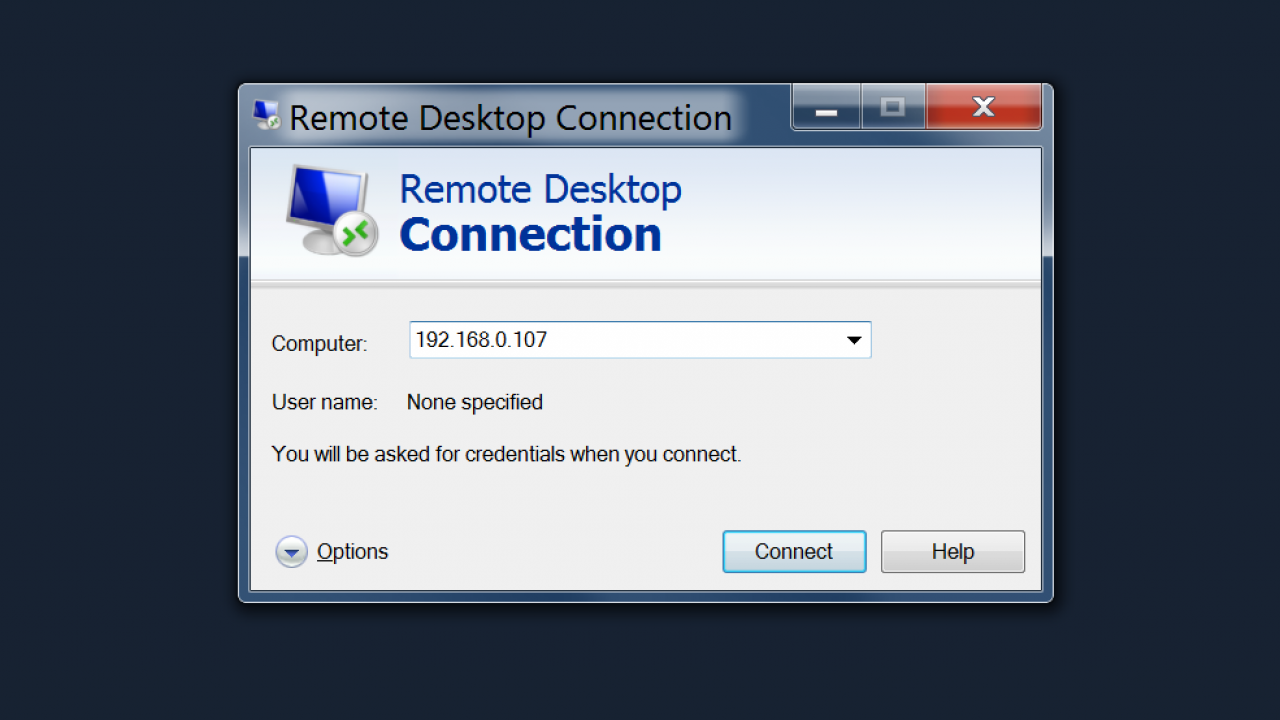Click the large monitor logo in banner
The height and width of the screenshot is (720, 1280).
point(332,211)
